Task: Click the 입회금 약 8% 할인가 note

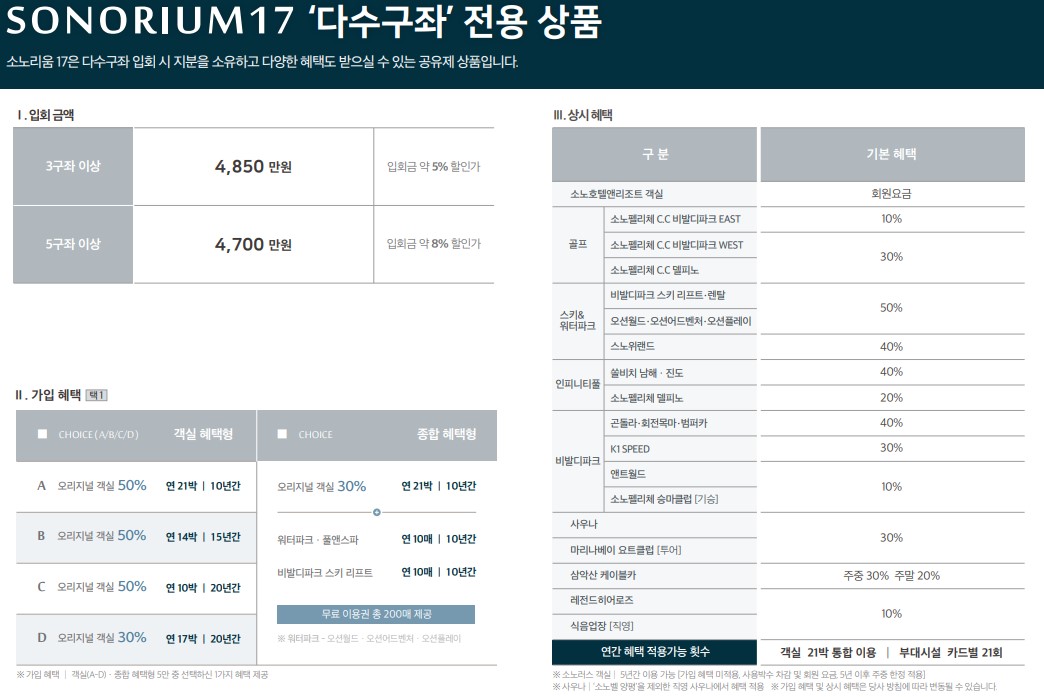Action: point(433,244)
